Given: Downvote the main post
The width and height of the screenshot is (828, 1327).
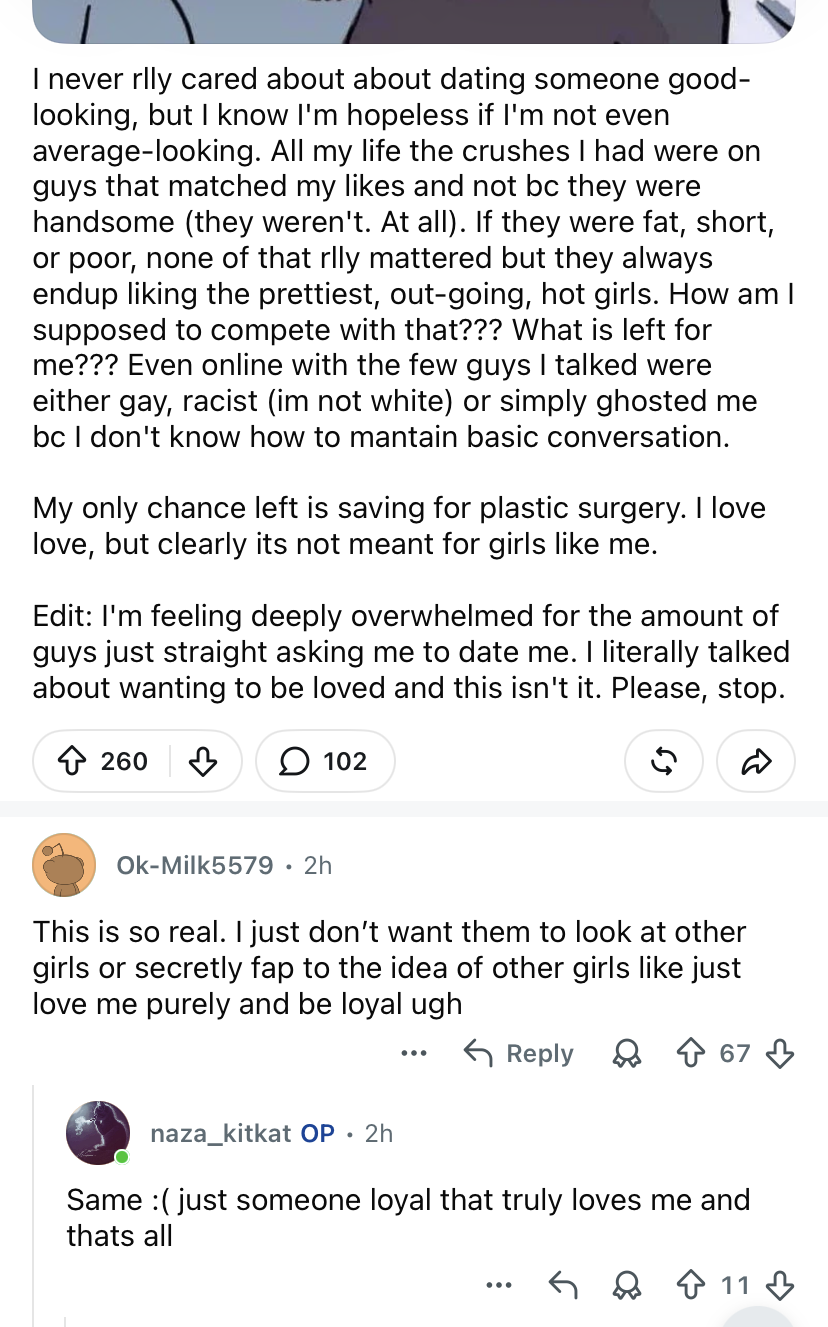Looking at the screenshot, I should [x=203, y=762].
